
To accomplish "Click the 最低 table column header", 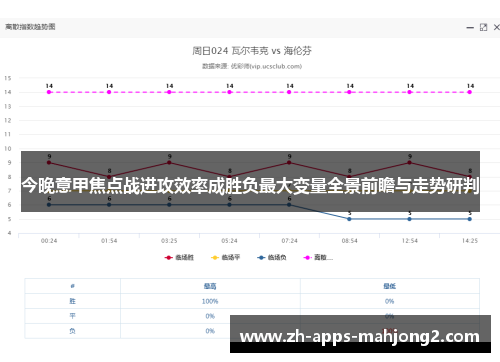I will [389, 286].
